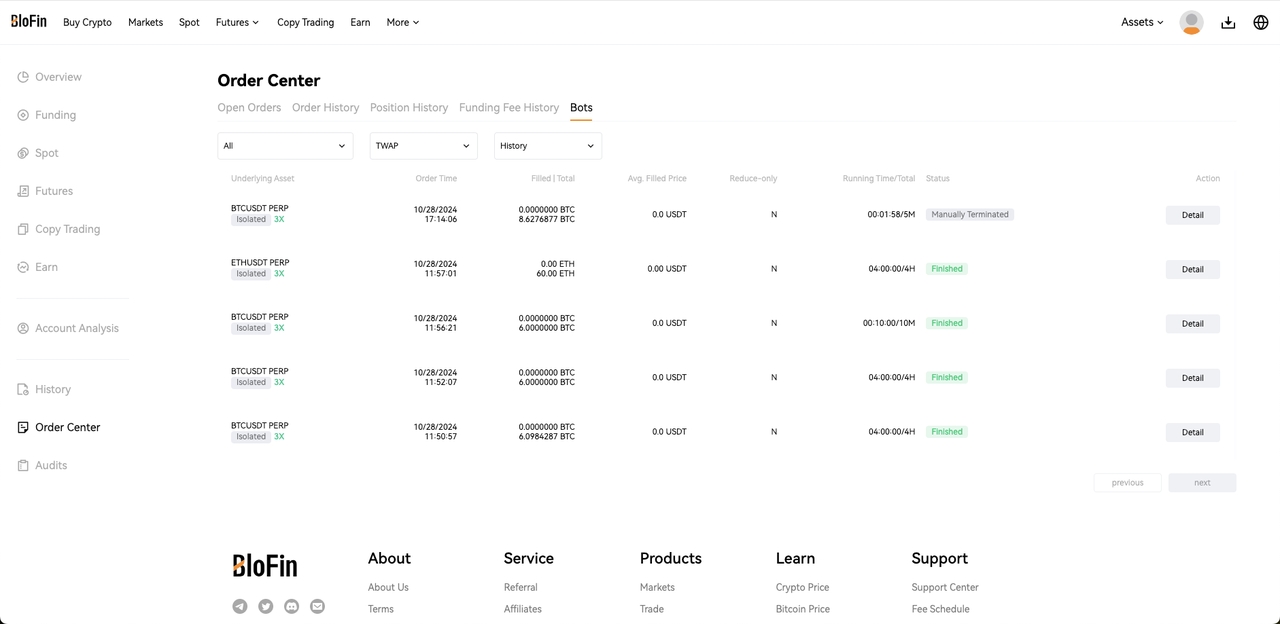Click the BloFin footer logo
This screenshot has width=1280, height=624.
(265, 566)
